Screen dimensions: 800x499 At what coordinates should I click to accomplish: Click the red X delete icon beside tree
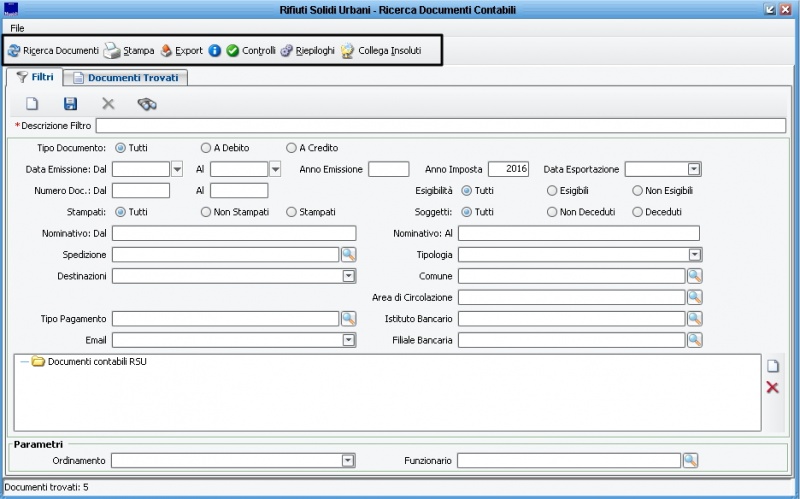[772, 387]
